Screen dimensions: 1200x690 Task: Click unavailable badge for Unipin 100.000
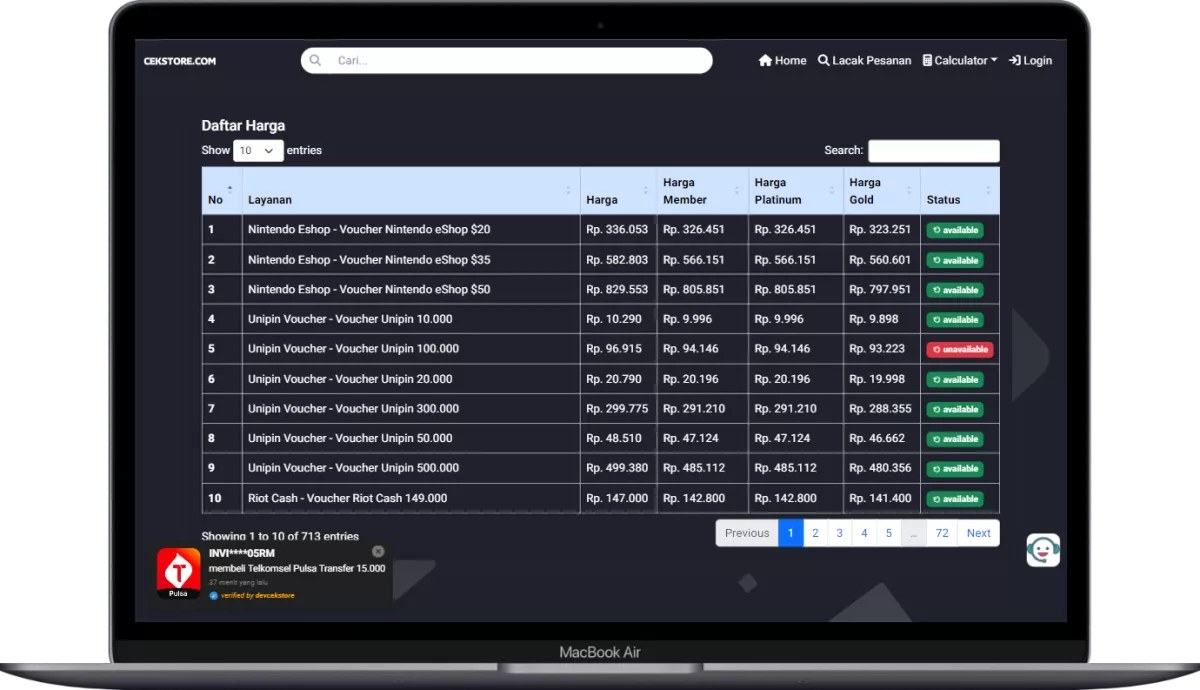959,350
